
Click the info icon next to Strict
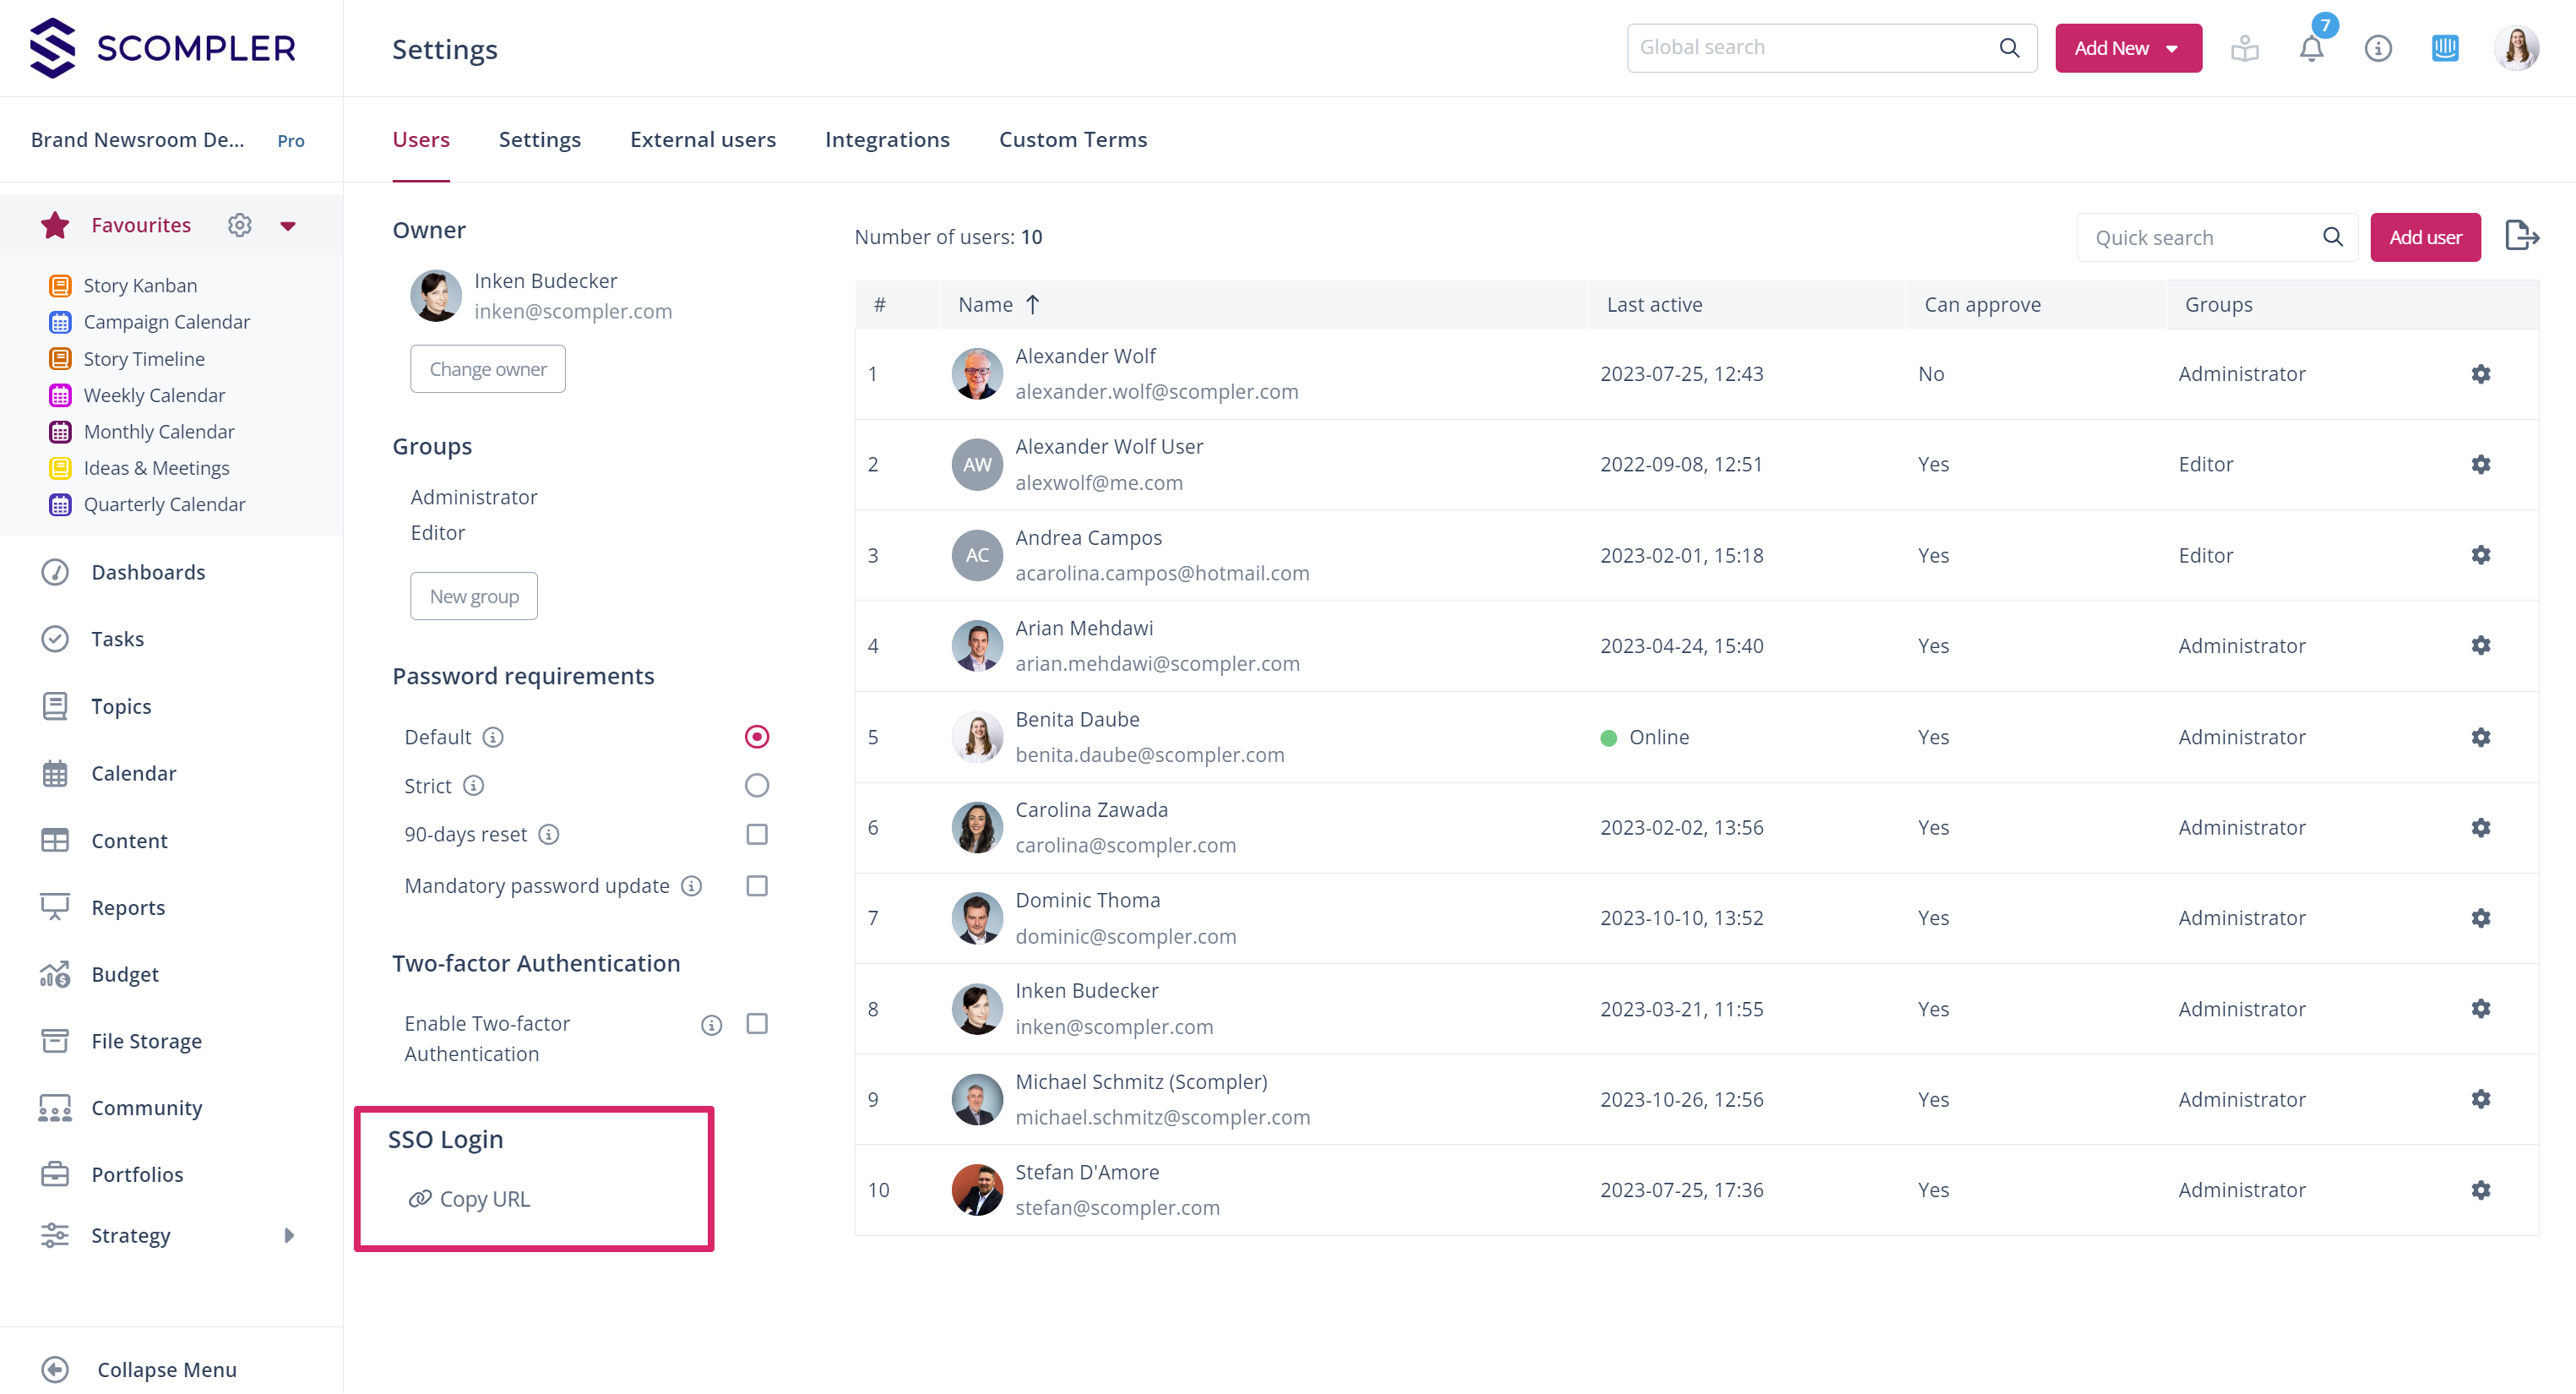coord(474,786)
